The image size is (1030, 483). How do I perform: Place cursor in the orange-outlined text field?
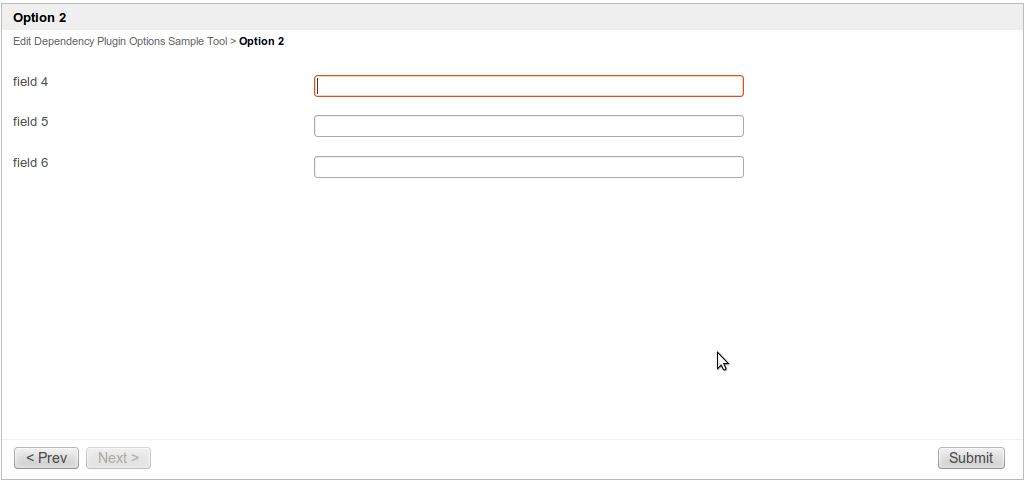click(x=528, y=86)
